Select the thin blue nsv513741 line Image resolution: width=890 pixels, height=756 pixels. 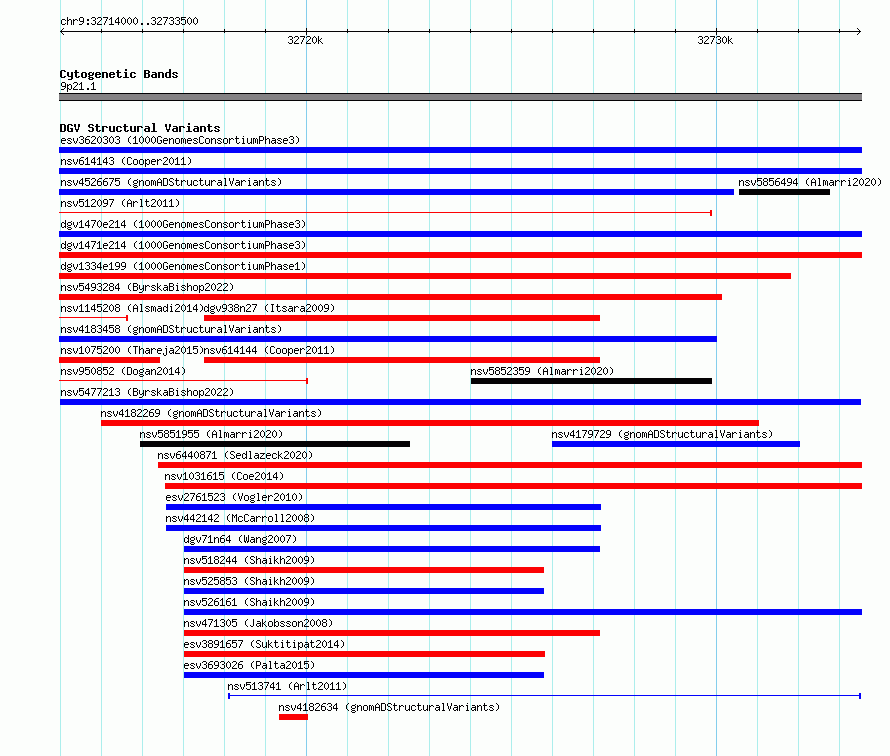[x=544, y=696]
